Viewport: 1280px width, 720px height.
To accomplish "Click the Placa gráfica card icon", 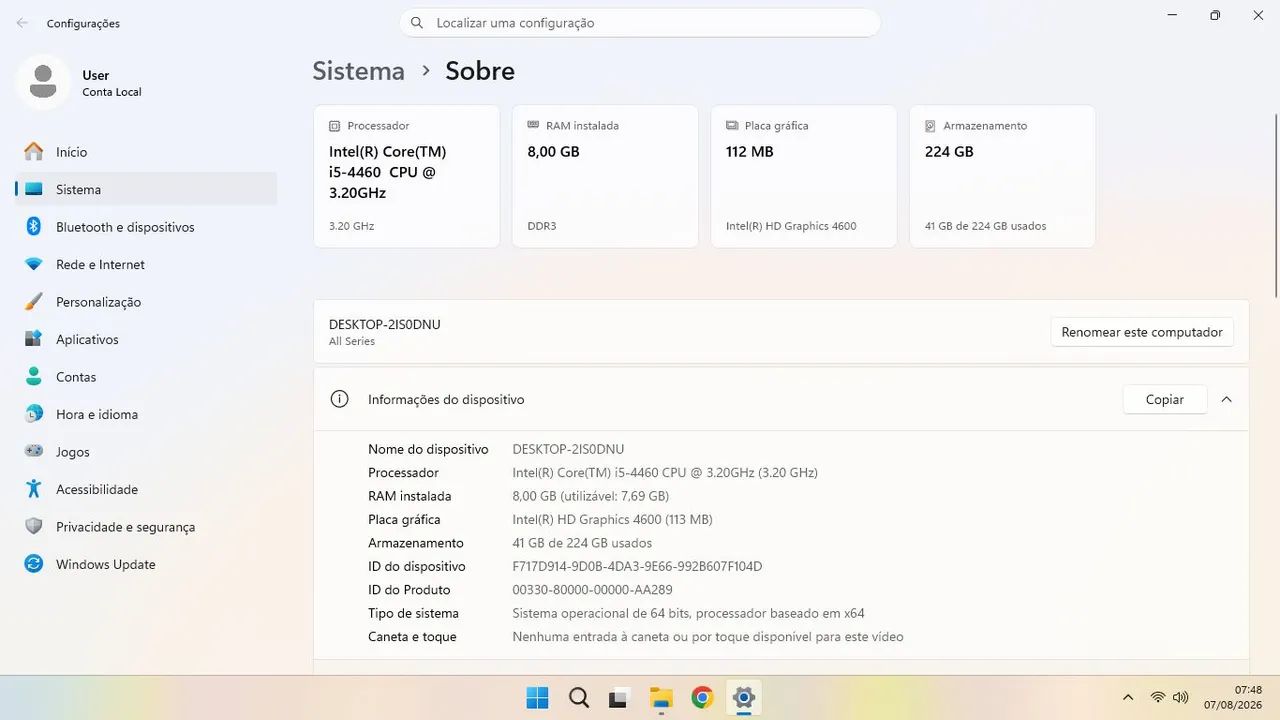I will tap(732, 126).
